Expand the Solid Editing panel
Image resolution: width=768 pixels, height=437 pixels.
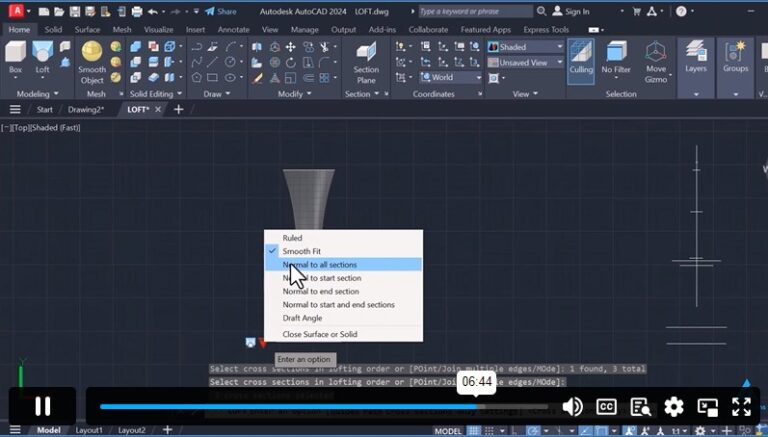pyautogui.click(x=156, y=94)
